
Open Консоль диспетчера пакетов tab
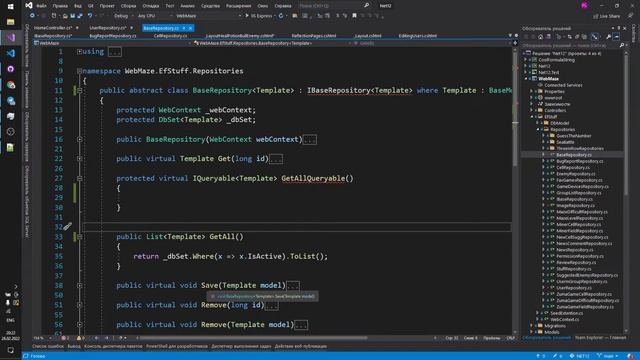click(113, 346)
